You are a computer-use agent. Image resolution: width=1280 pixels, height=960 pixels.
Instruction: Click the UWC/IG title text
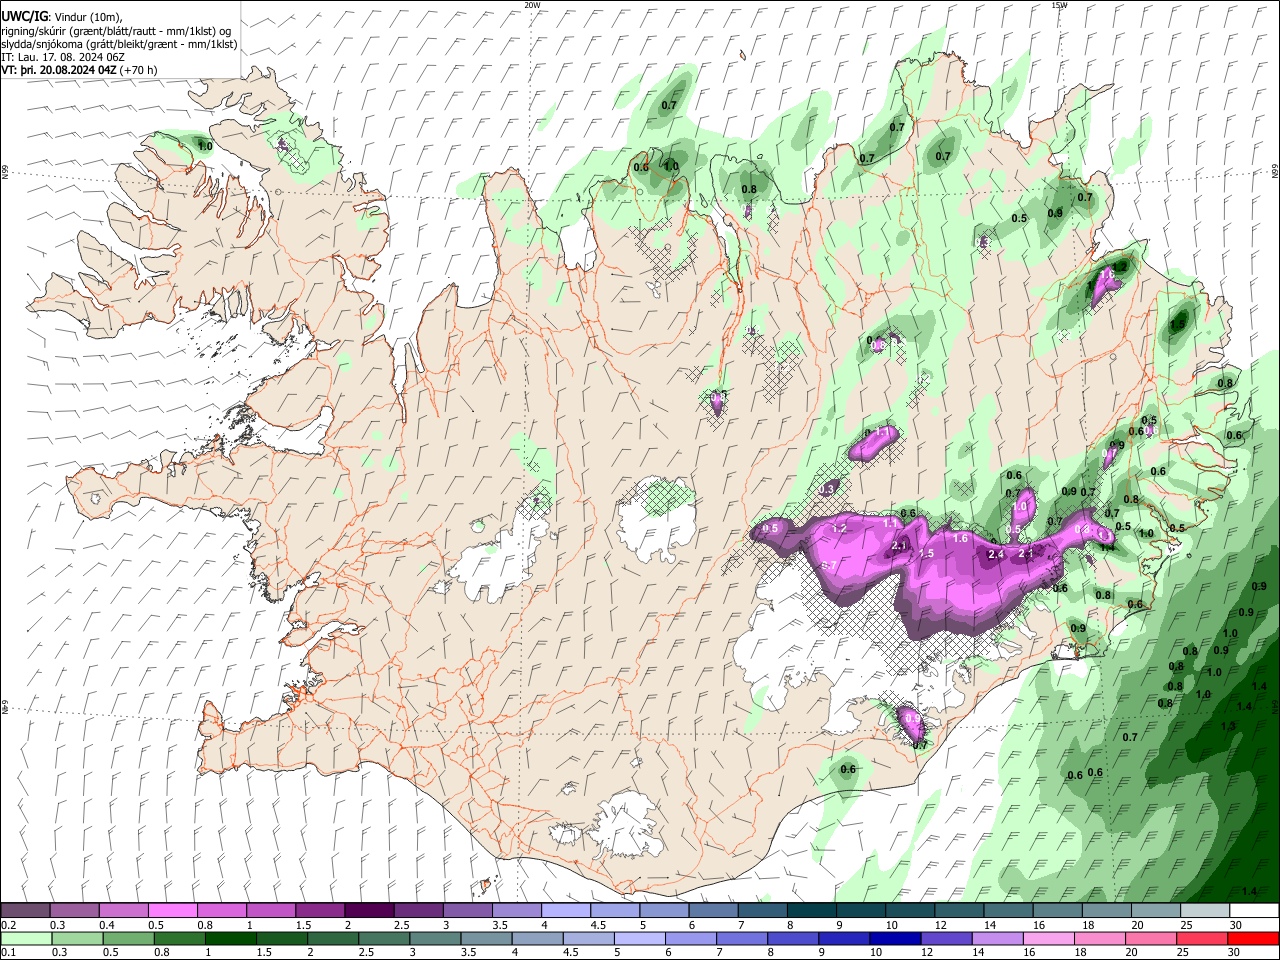tap(24, 17)
